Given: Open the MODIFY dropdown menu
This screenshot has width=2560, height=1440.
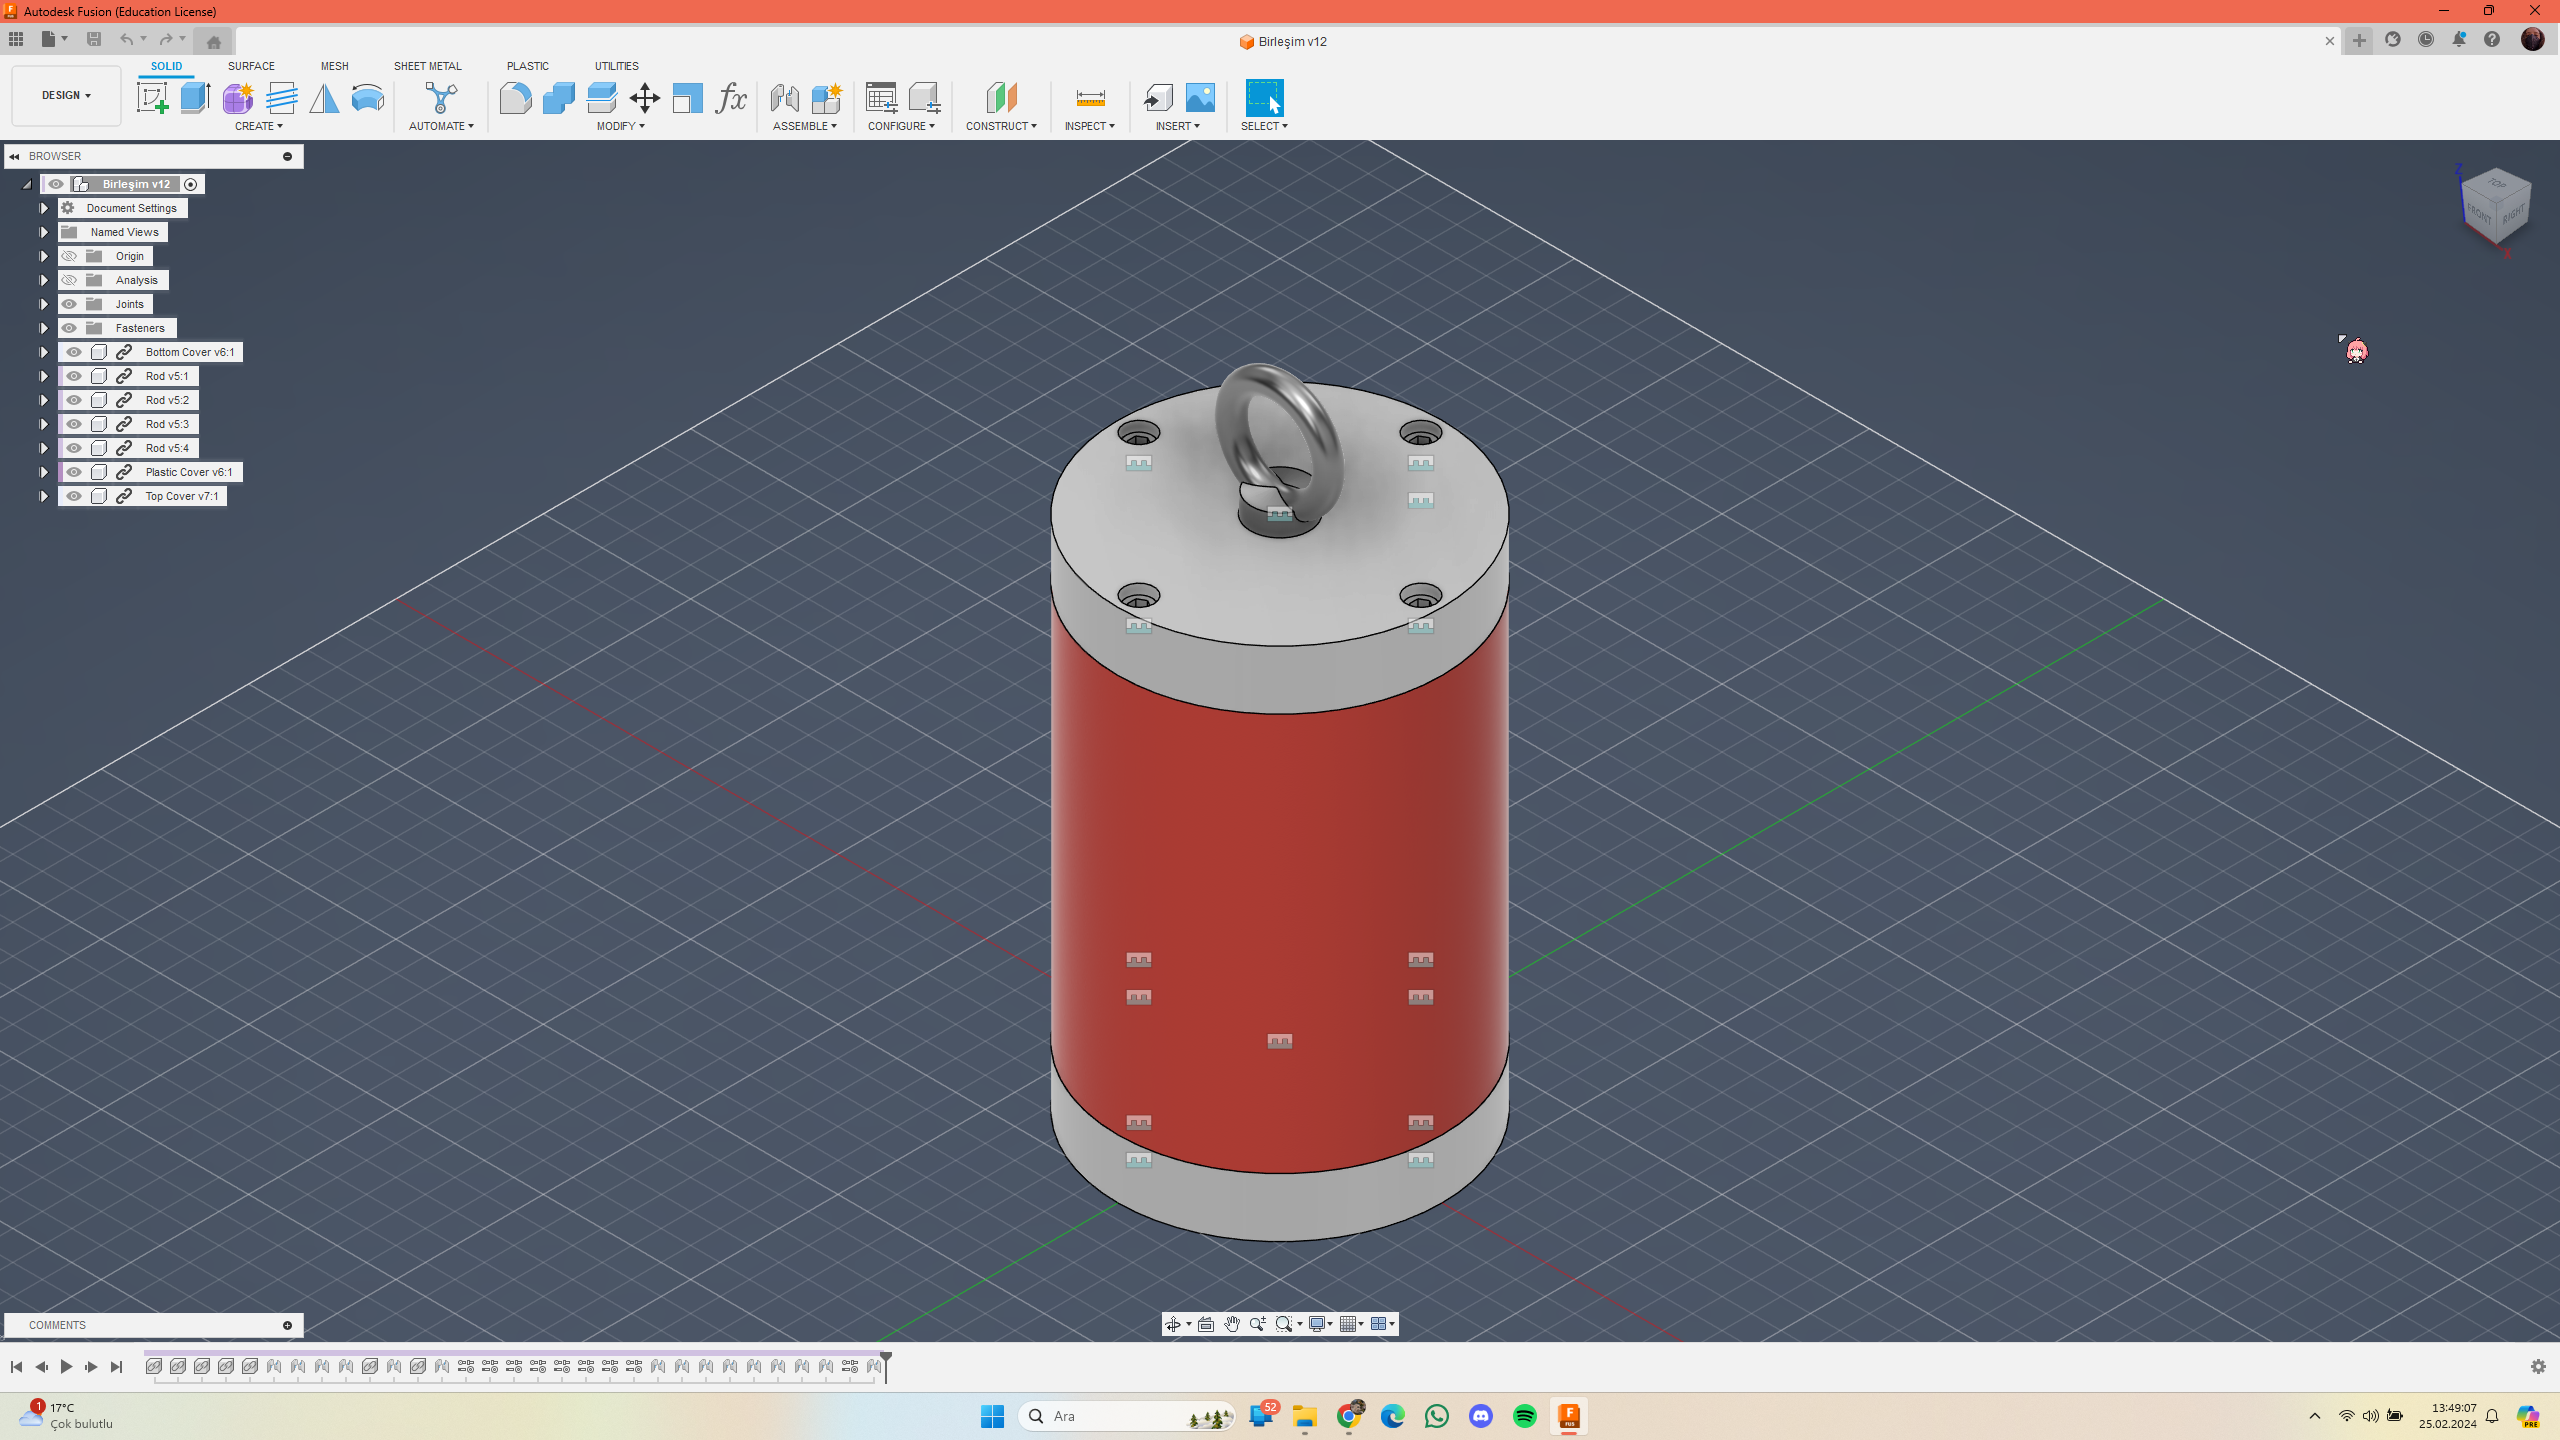Looking at the screenshot, I should (620, 126).
